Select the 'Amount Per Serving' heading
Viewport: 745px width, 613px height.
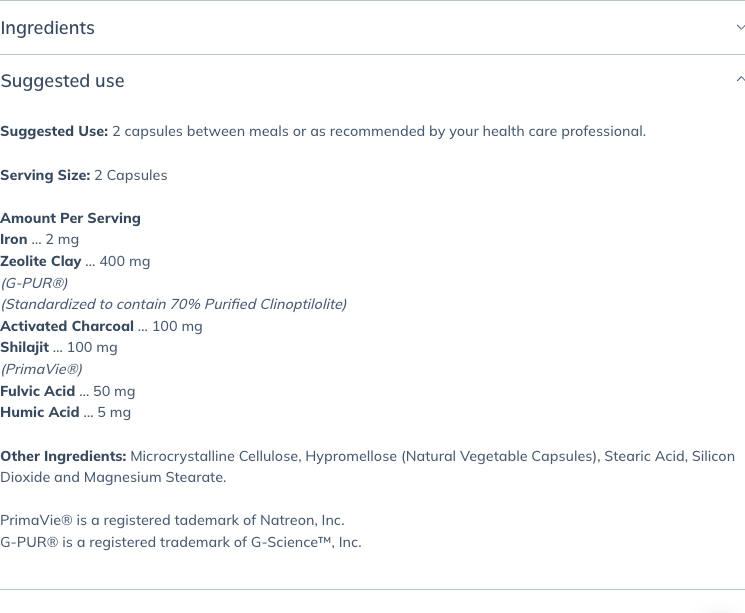click(x=70, y=218)
